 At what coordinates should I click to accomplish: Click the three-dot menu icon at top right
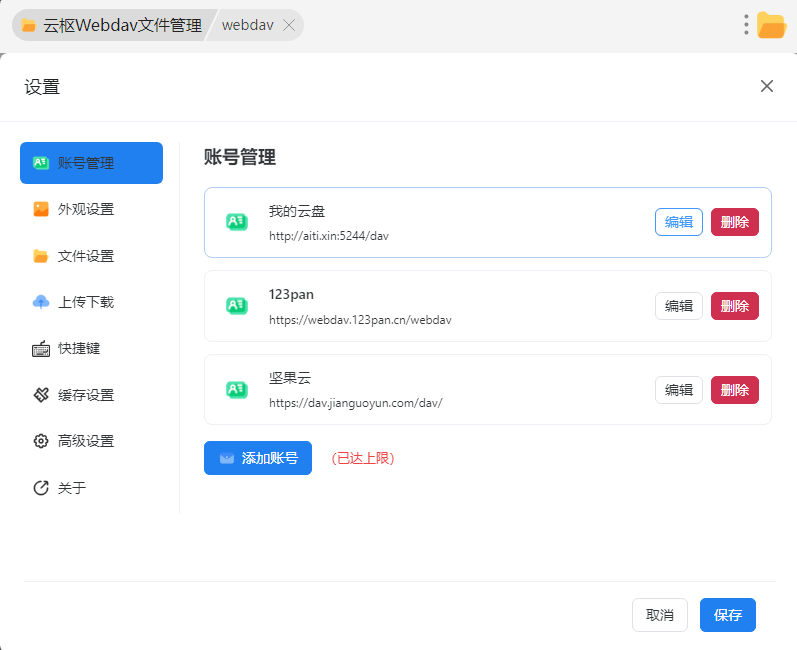click(746, 25)
